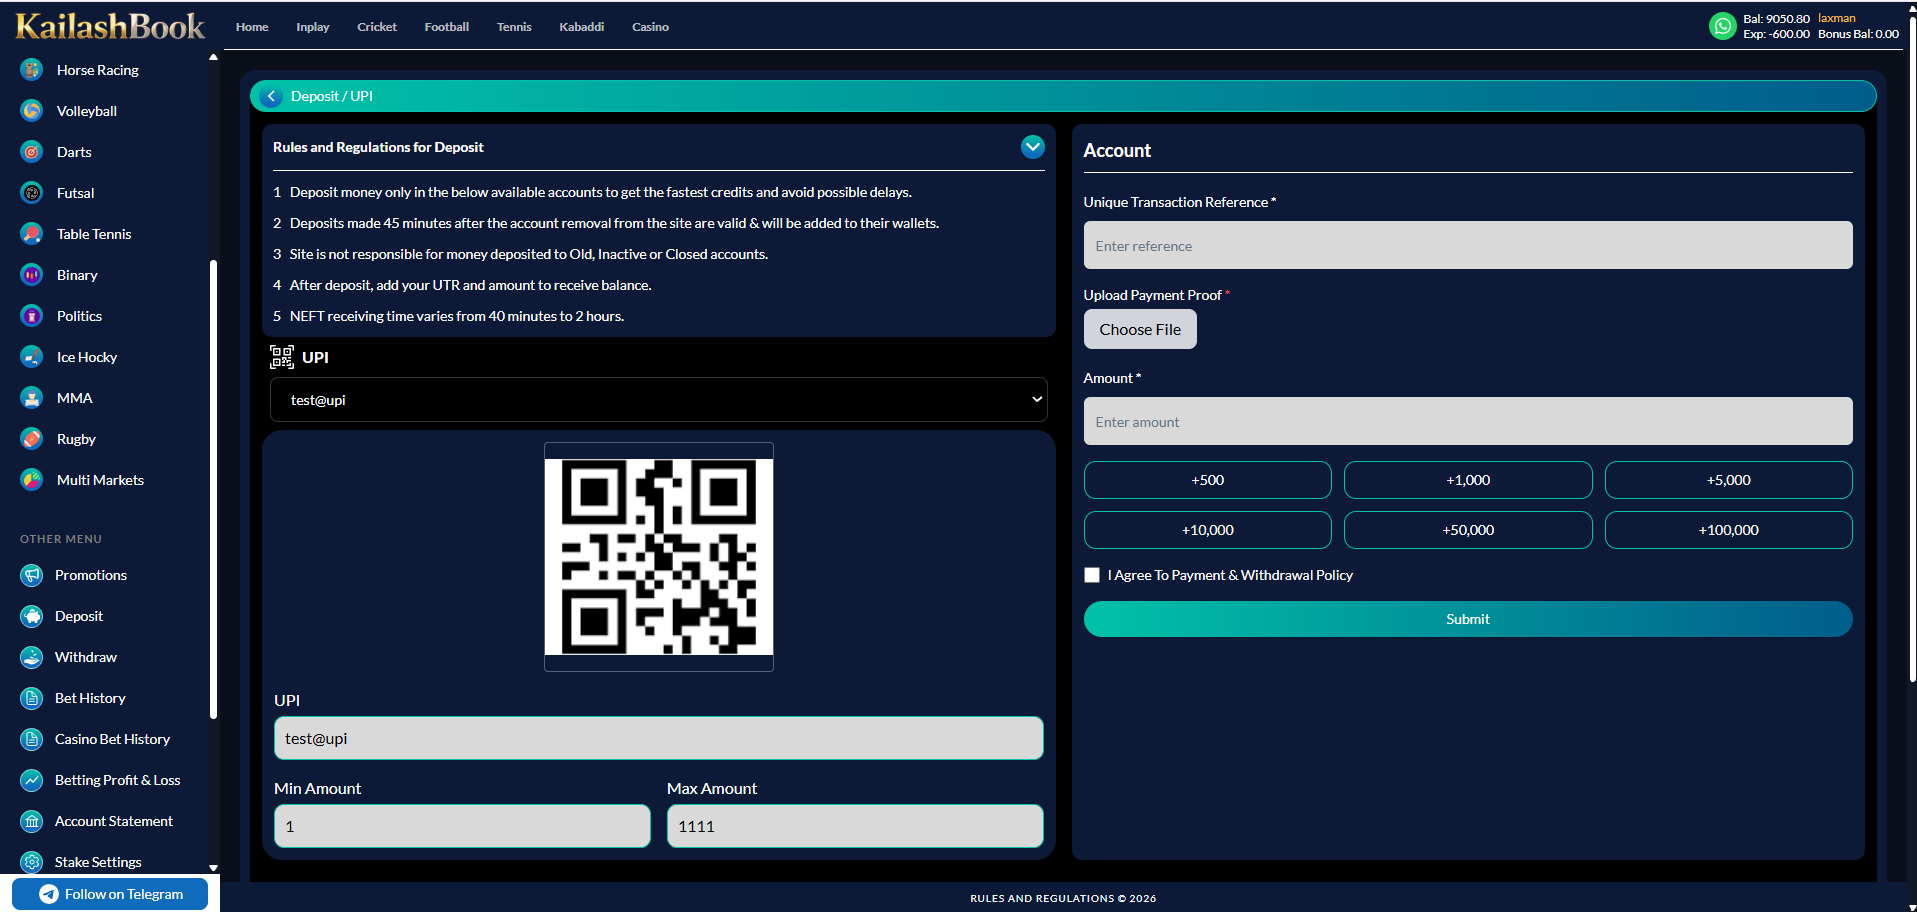
Task: Click RULES AND REGULATIONS footer text
Action: (1063, 898)
